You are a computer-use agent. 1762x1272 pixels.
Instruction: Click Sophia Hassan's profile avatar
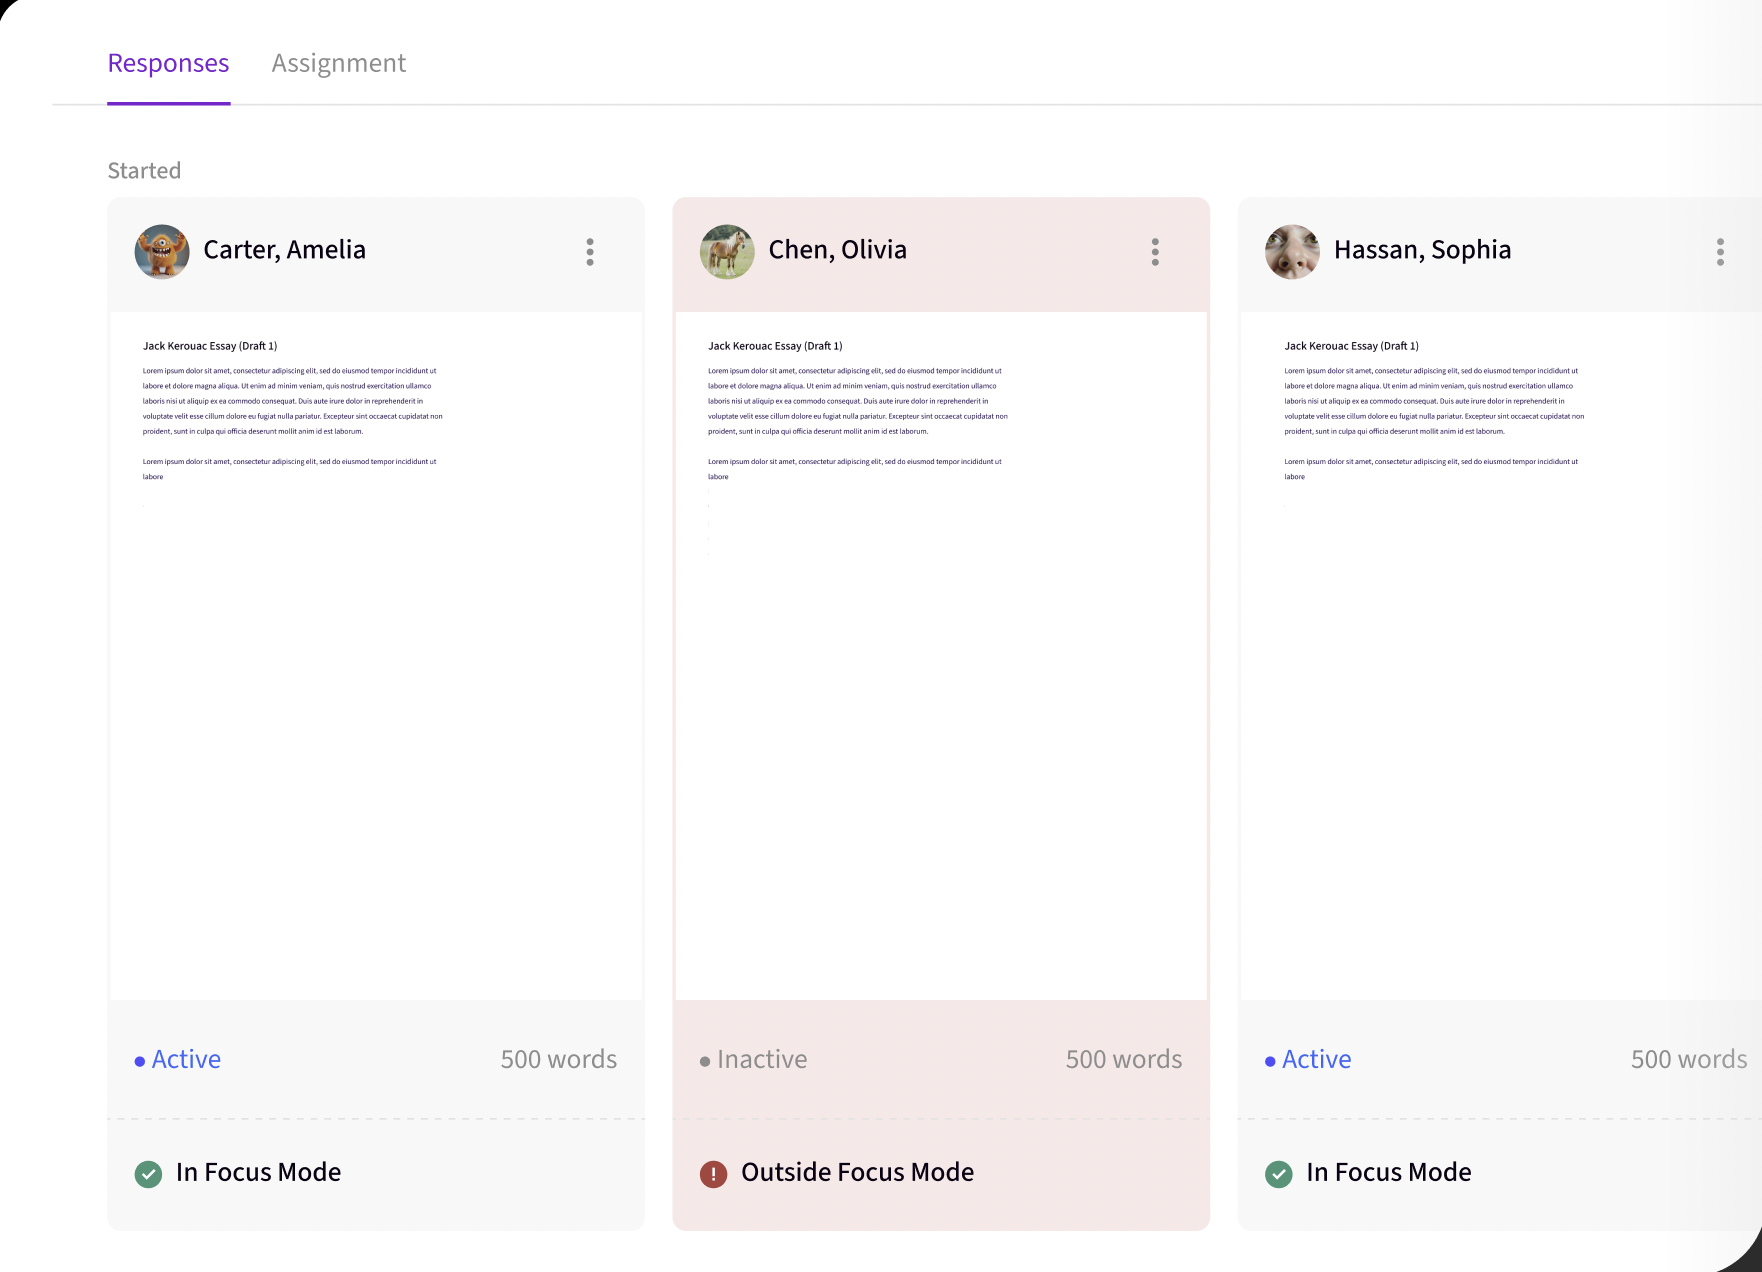click(x=1292, y=252)
